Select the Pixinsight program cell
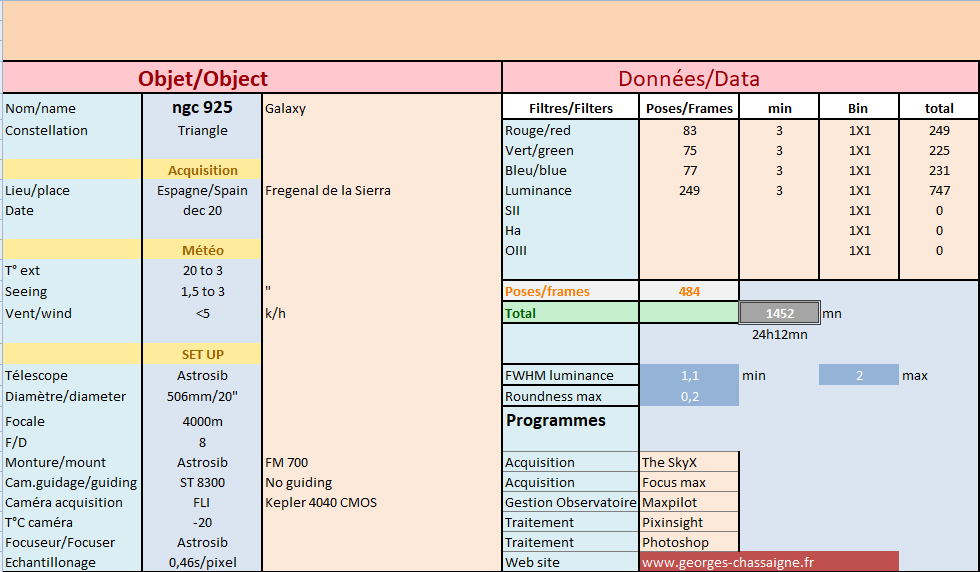 689,523
